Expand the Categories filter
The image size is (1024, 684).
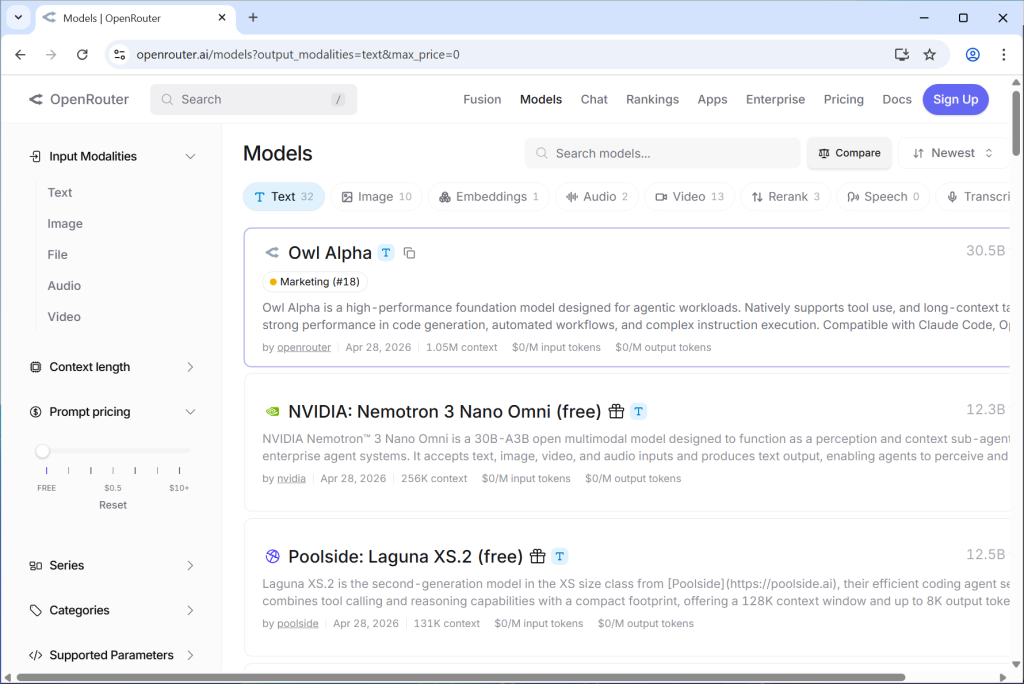click(x=112, y=610)
